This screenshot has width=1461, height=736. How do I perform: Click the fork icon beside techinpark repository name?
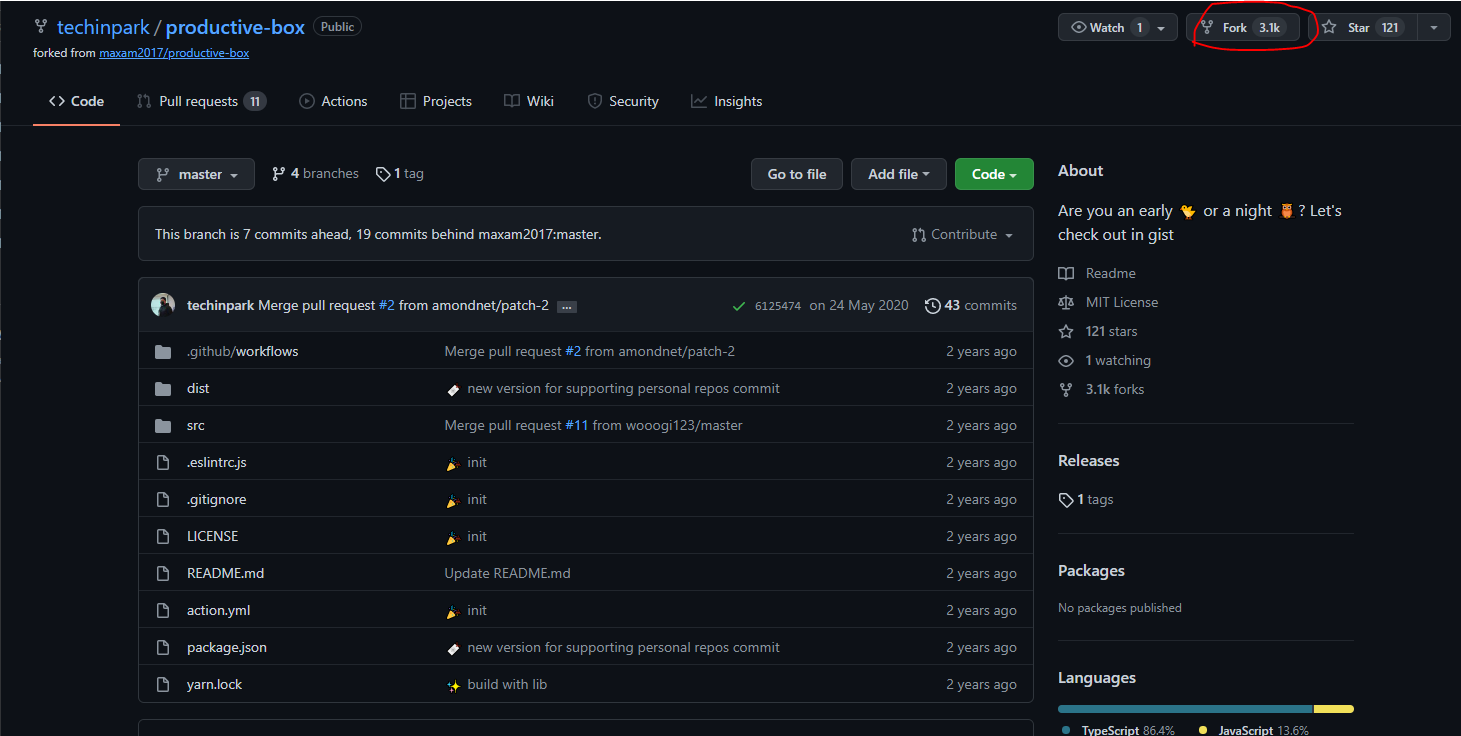(40, 27)
